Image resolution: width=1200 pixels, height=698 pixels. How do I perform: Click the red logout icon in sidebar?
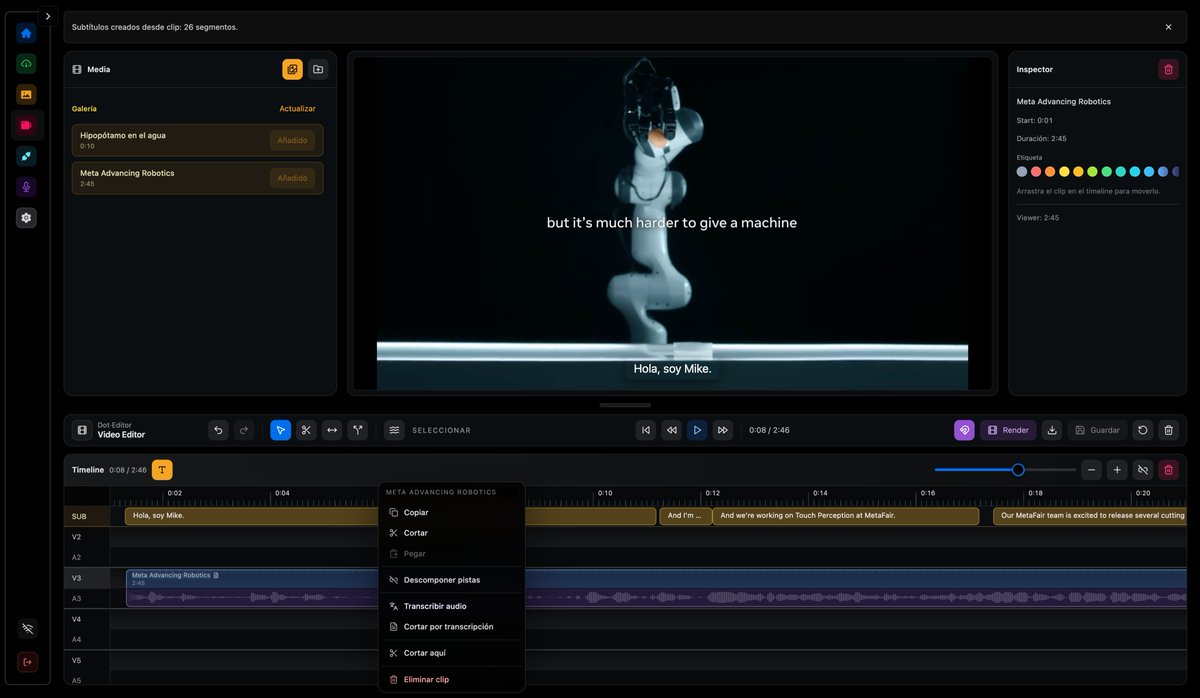[27, 662]
